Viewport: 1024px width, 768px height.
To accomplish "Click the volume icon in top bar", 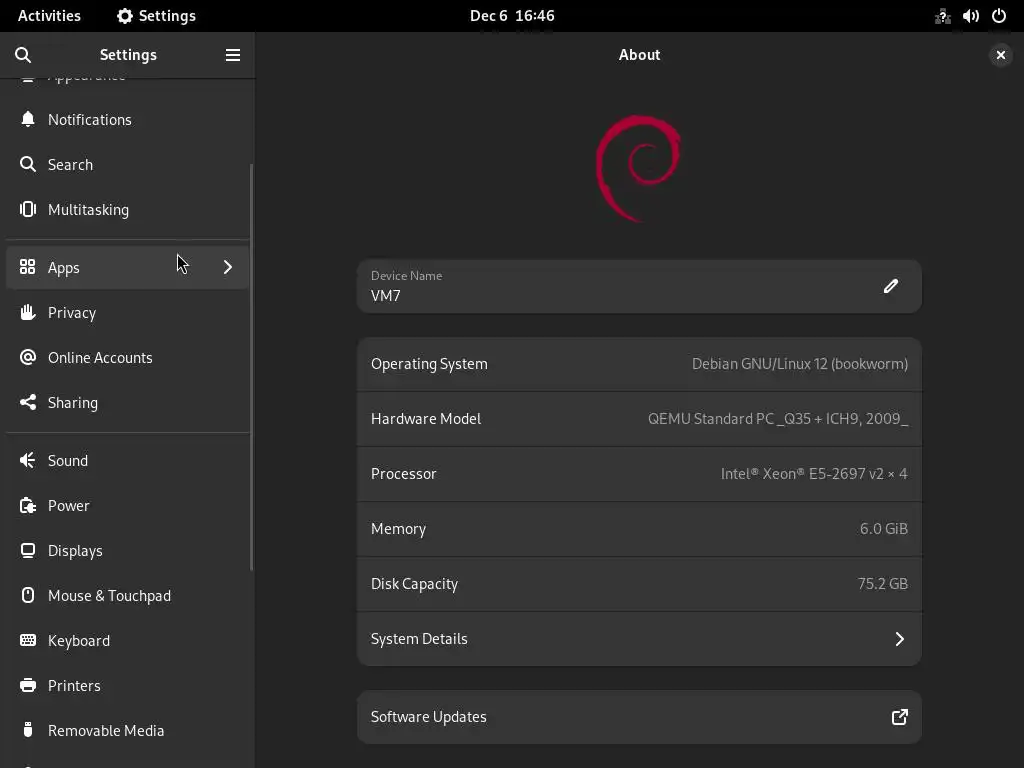I will (x=970, y=16).
